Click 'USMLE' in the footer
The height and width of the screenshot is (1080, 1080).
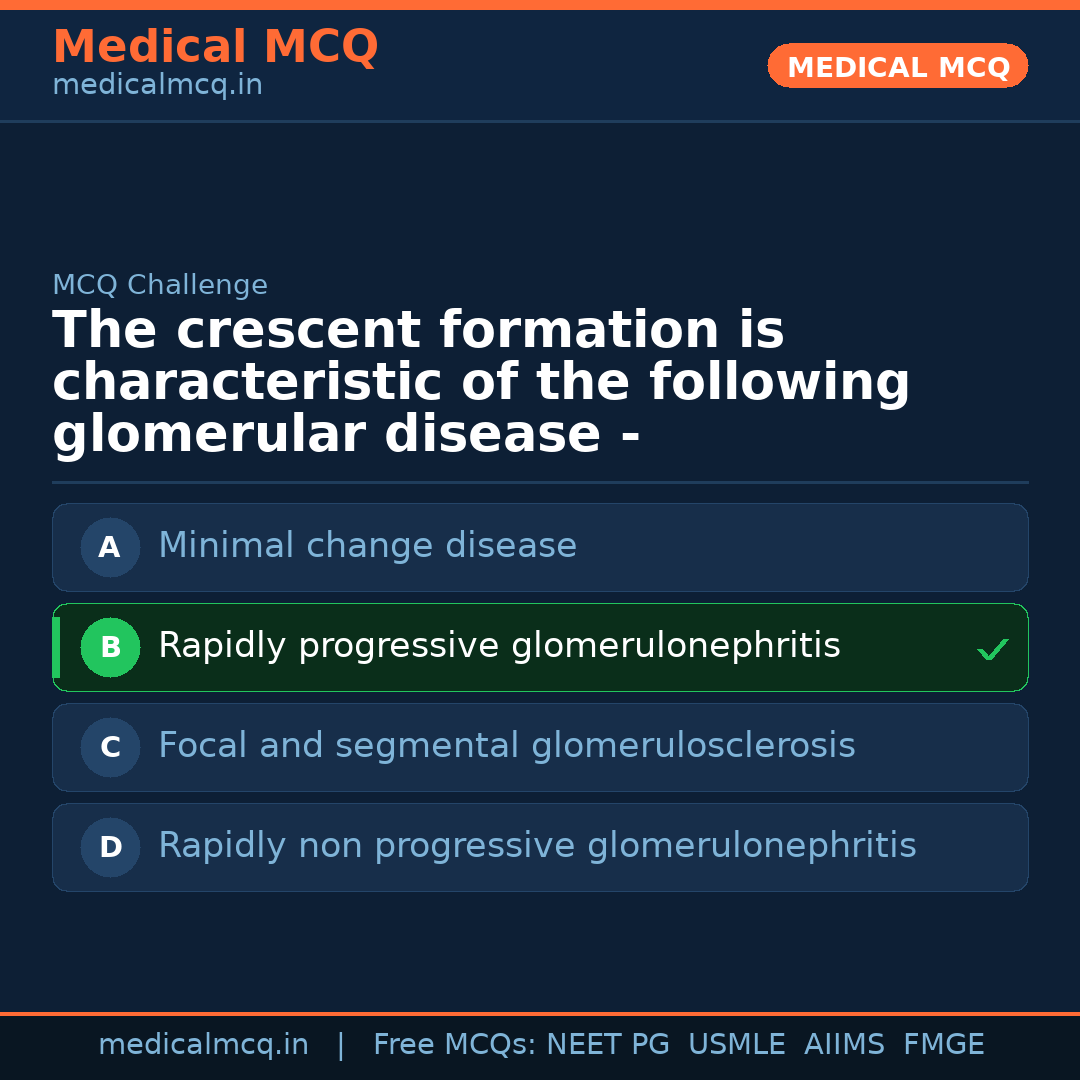point(736,1045)
